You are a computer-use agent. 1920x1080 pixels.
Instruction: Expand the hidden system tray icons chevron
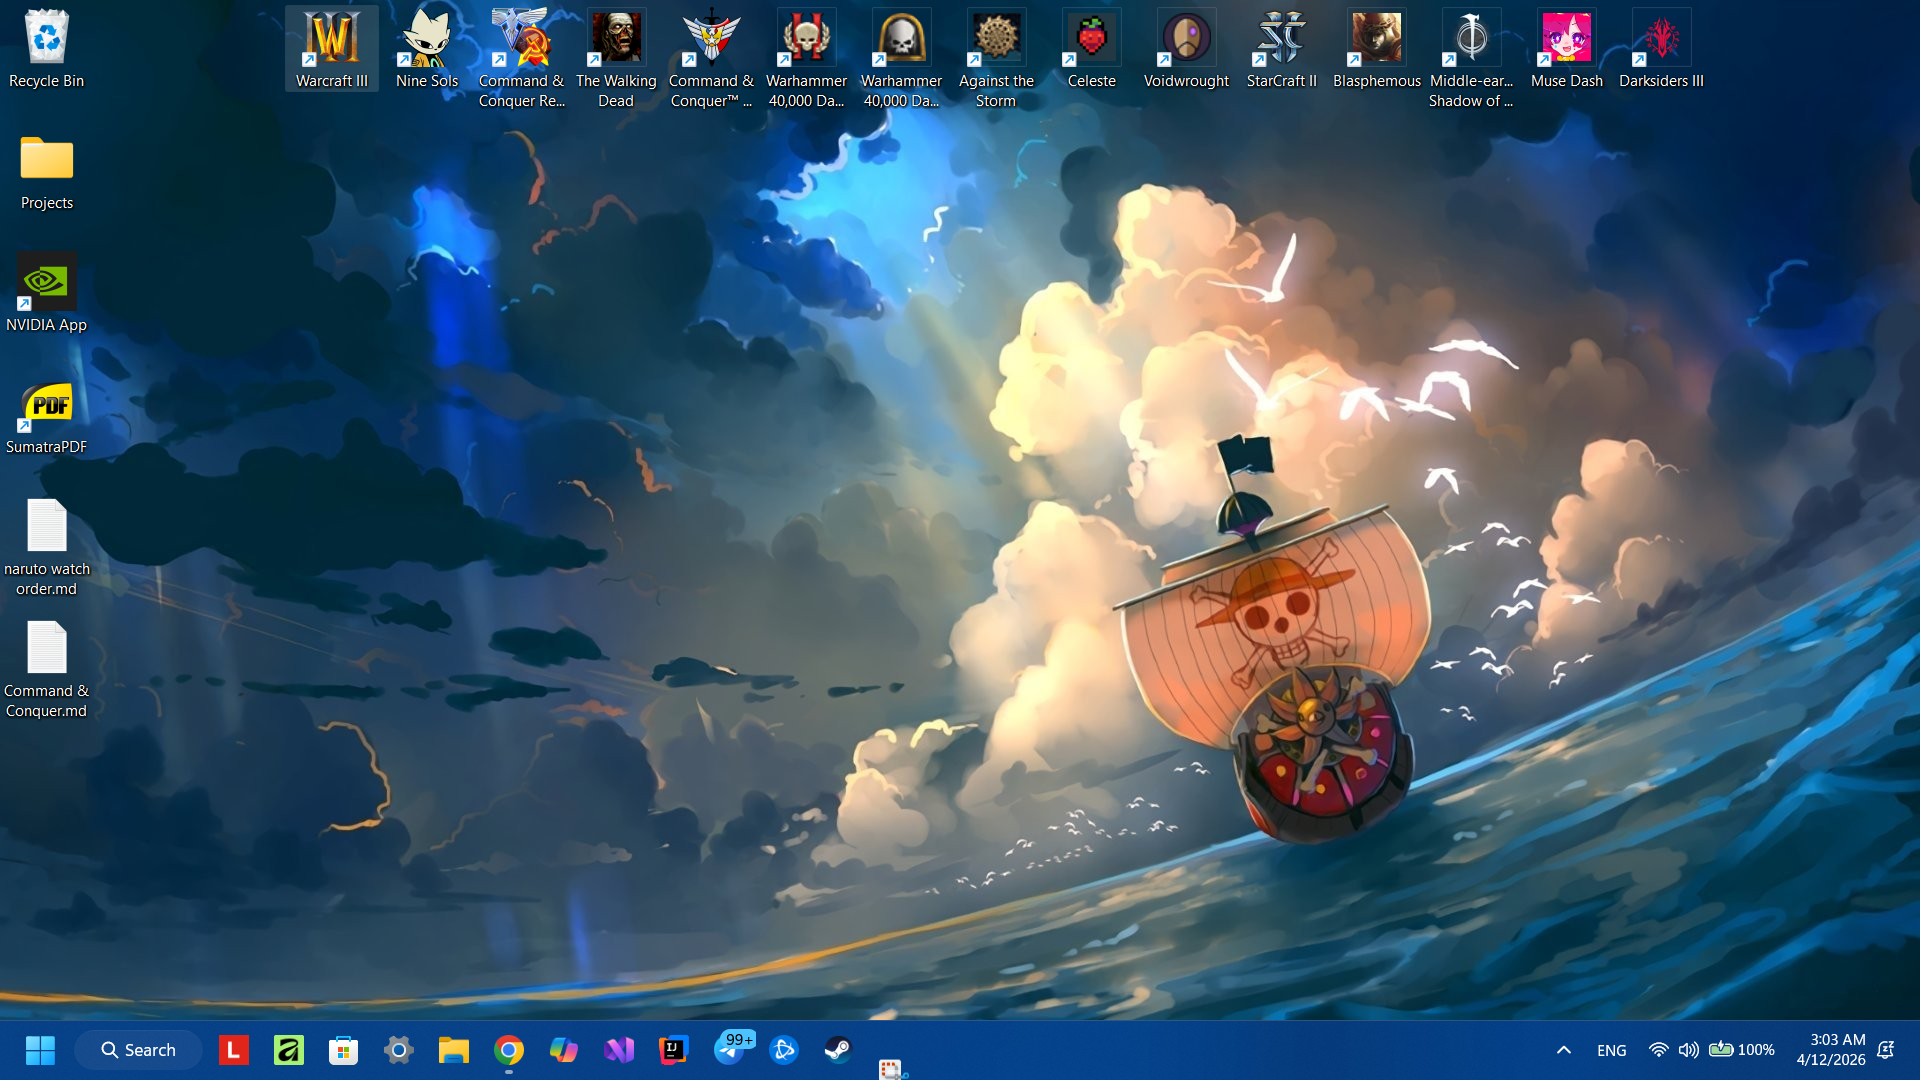(x=1564, y=1050)
